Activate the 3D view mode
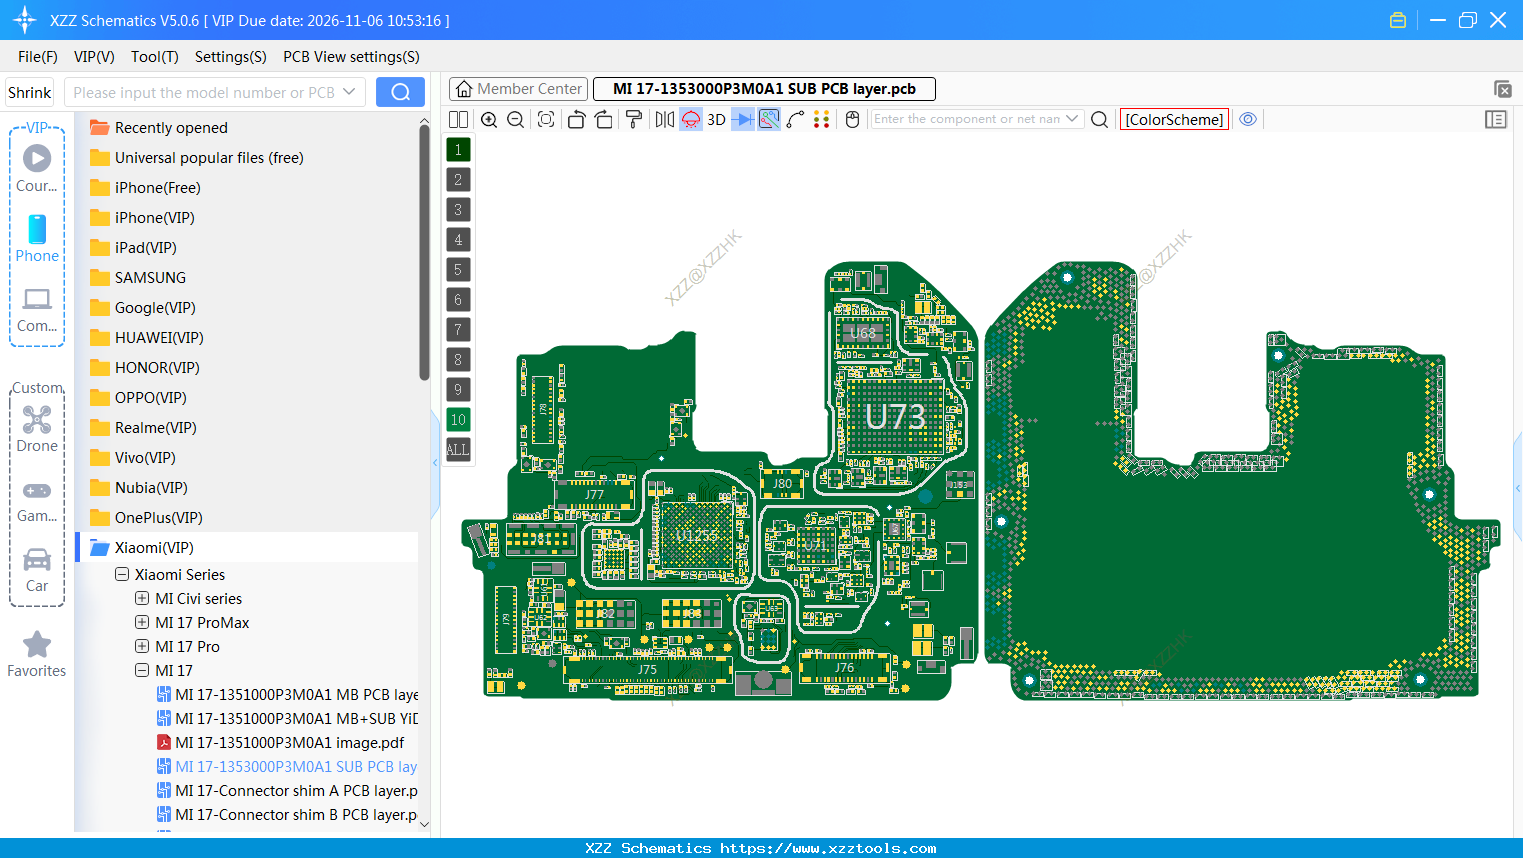Image resolution: width=1523 pixels, height=858 pixels. coord(715,119)
